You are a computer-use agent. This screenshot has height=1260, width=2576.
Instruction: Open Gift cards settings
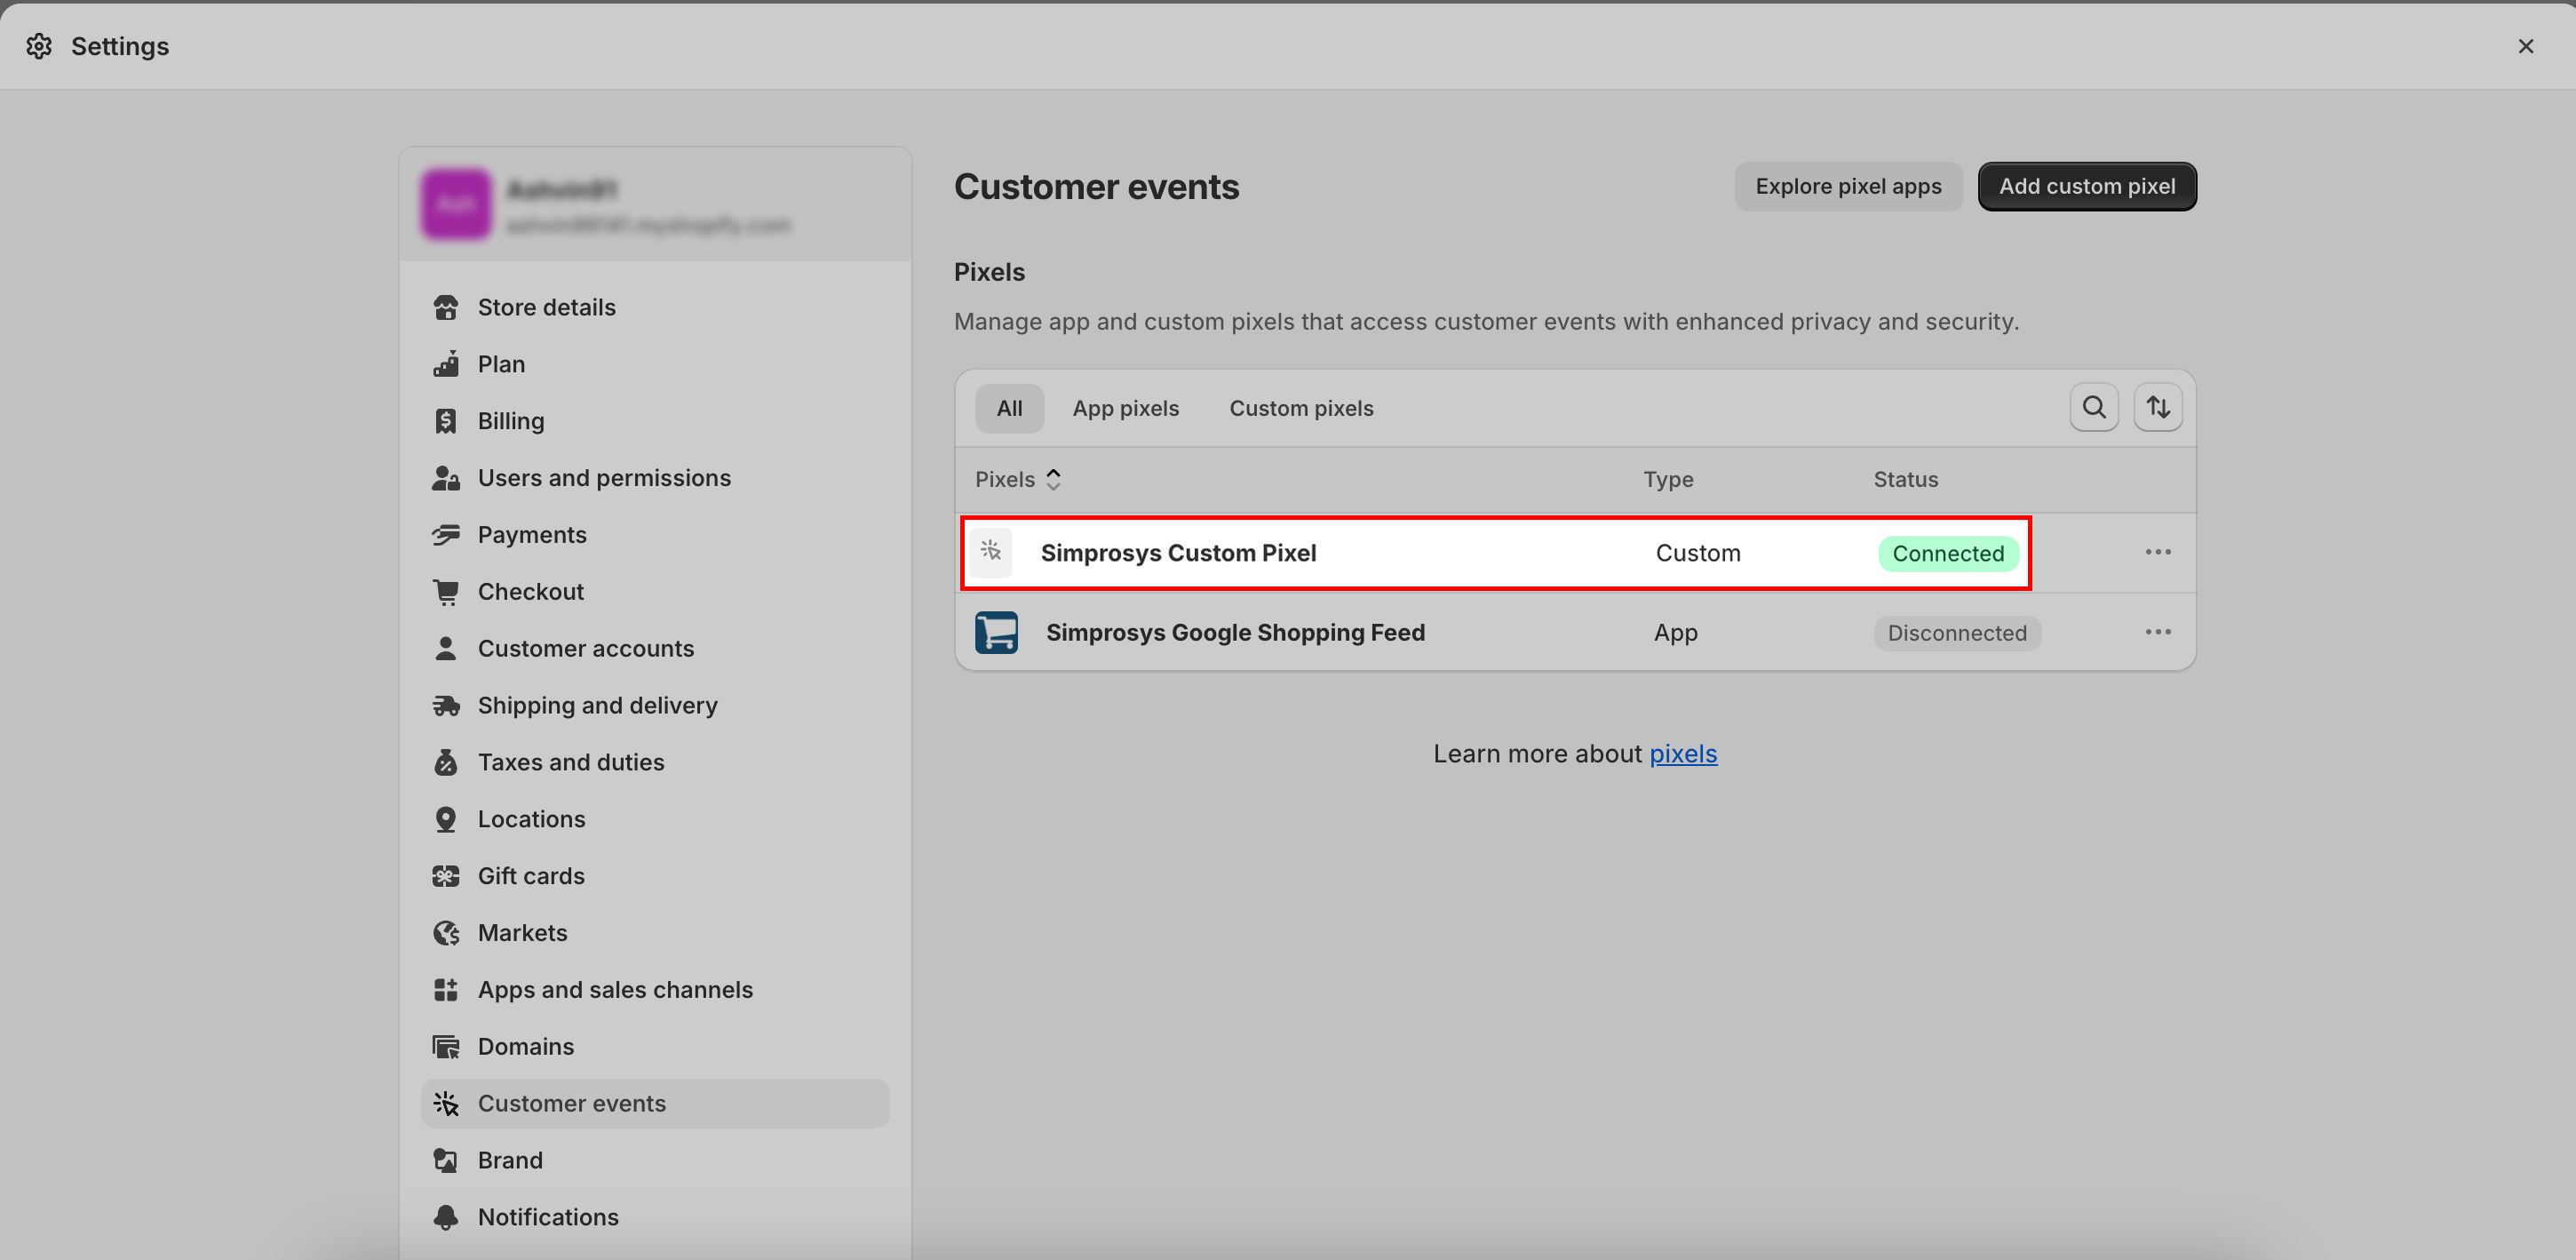coord(655,876)
